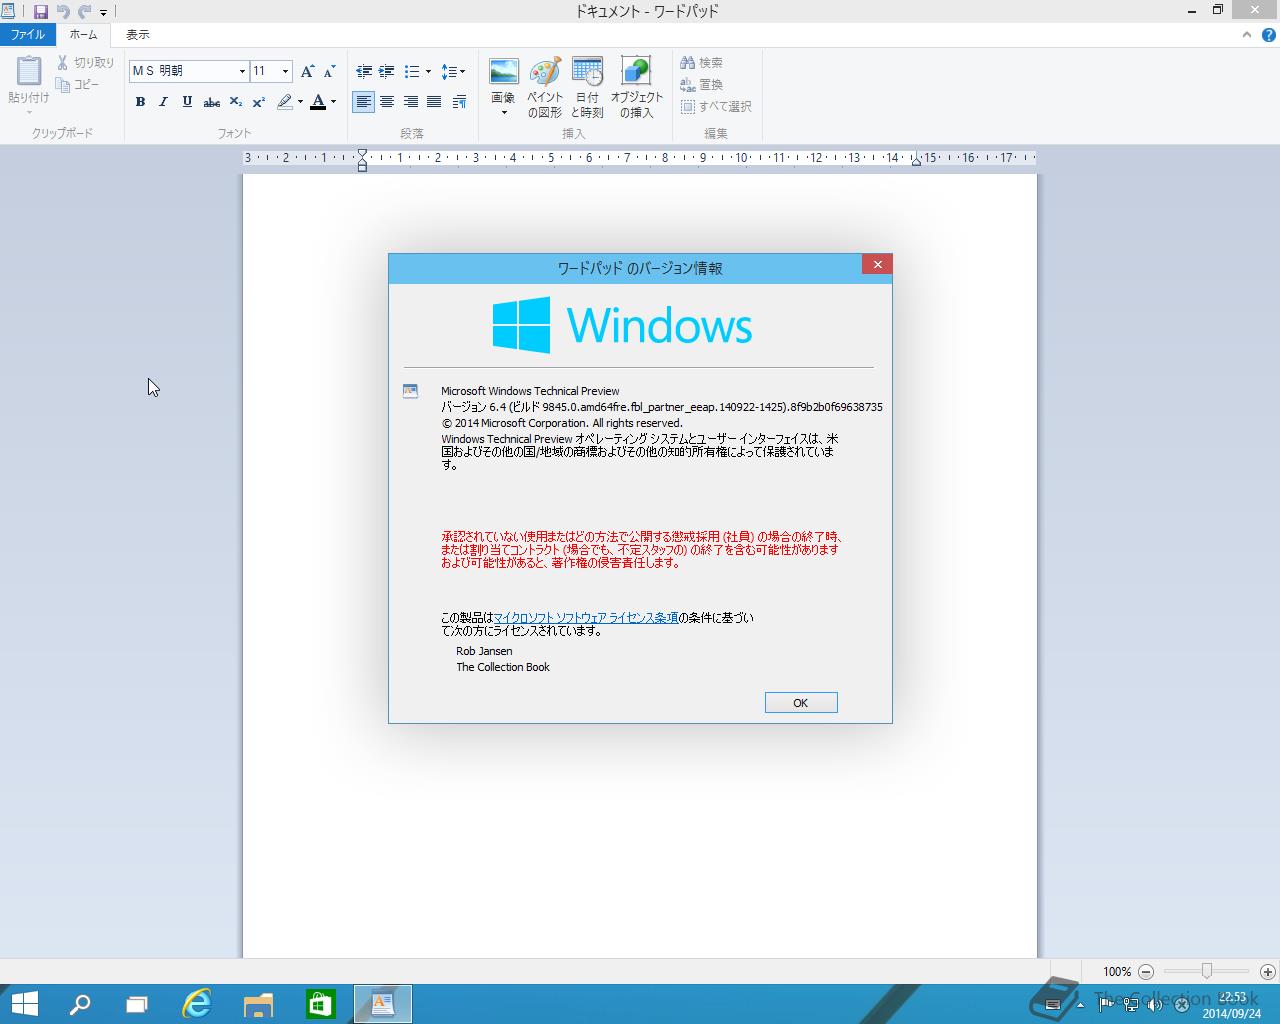The image size is (1280, 1024).
Task: Open Internet Explorer from taskbar
Action: 197,1004
